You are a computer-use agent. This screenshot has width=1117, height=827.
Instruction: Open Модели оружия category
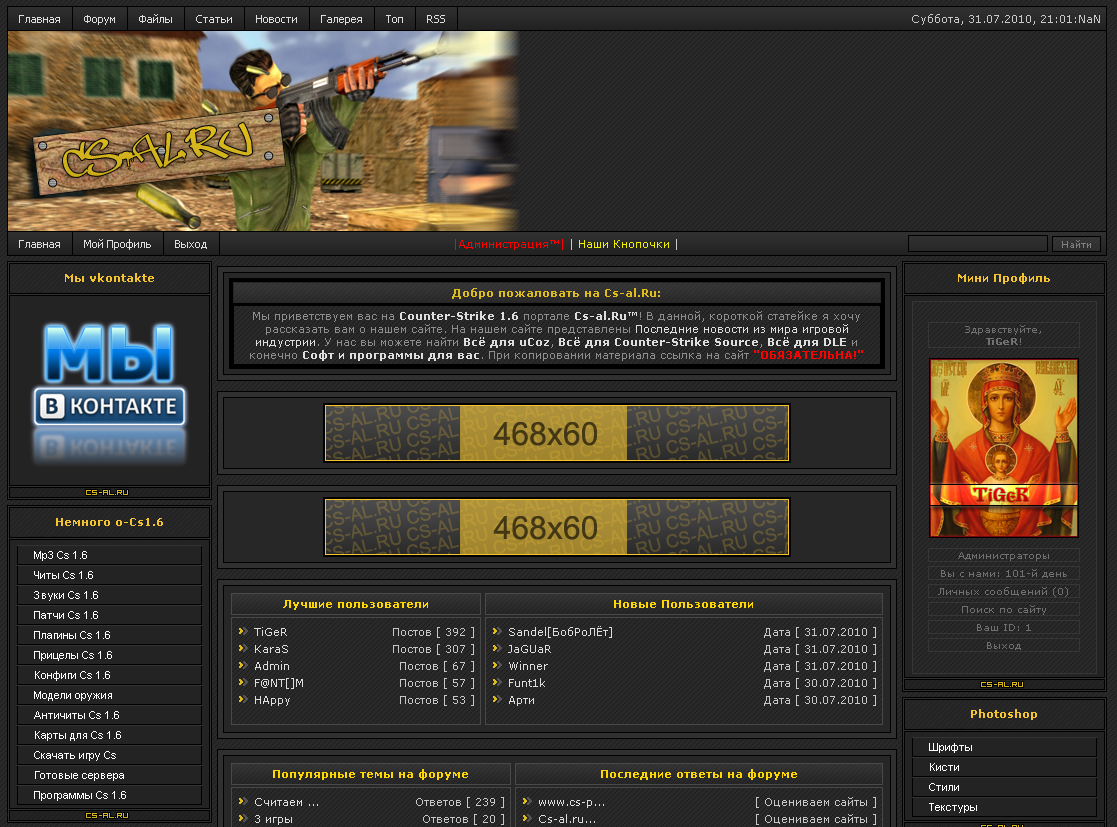tap(110, 695)
